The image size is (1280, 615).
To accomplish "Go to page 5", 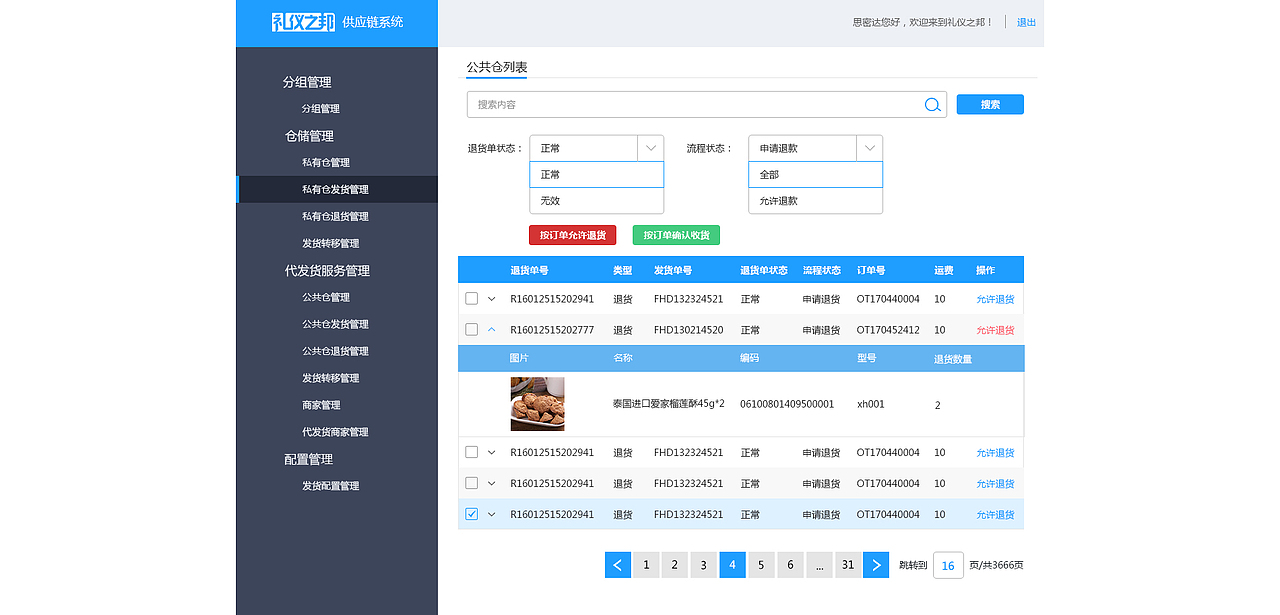I will [x=761, y=565].
